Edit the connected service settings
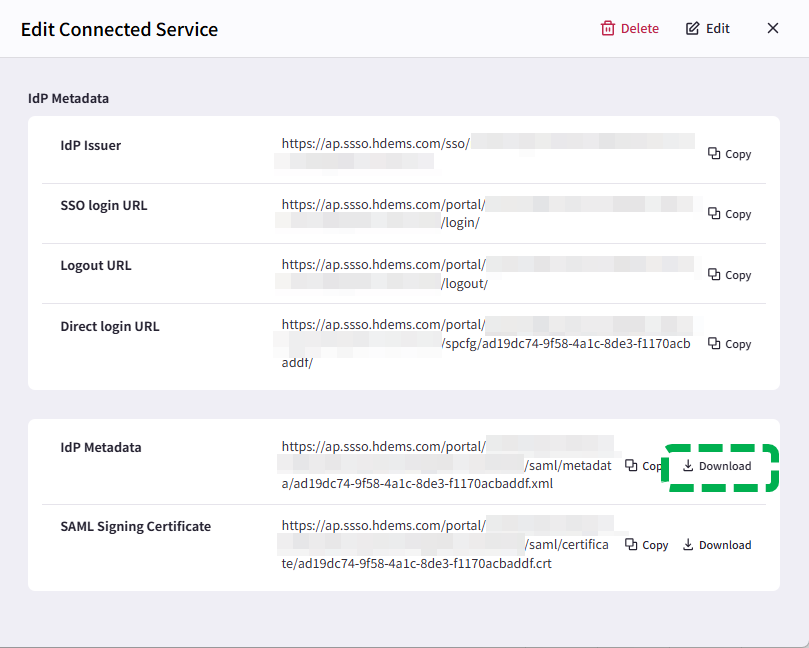The height and width of the screenshot is (648, 809). [x=707, y=28]
